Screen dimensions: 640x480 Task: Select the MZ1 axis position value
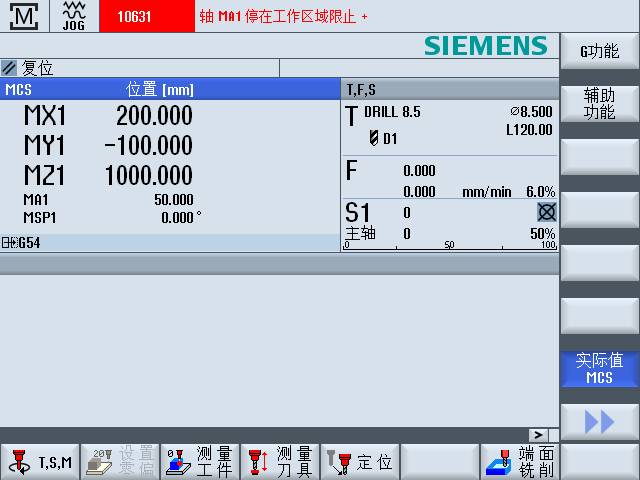pos(148,176)
